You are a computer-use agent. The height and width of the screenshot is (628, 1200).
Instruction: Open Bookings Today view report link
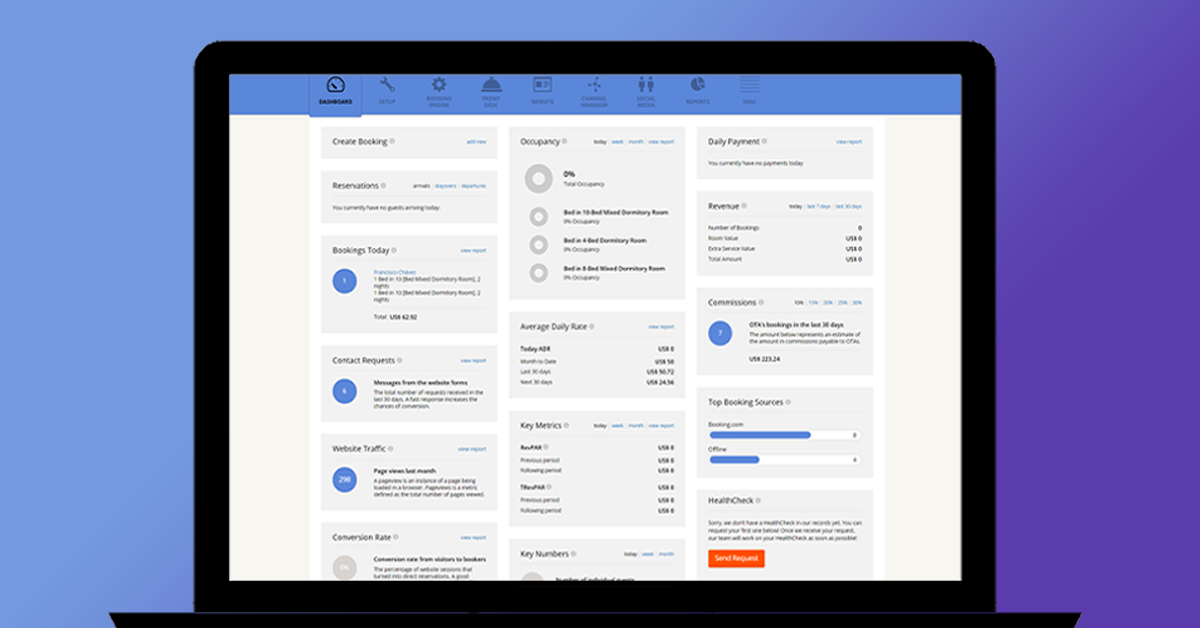473,250
